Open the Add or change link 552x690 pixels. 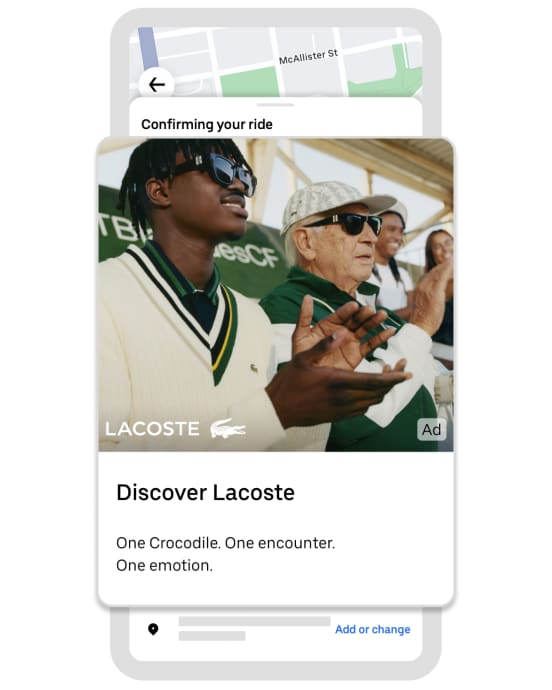click(372, 629)
